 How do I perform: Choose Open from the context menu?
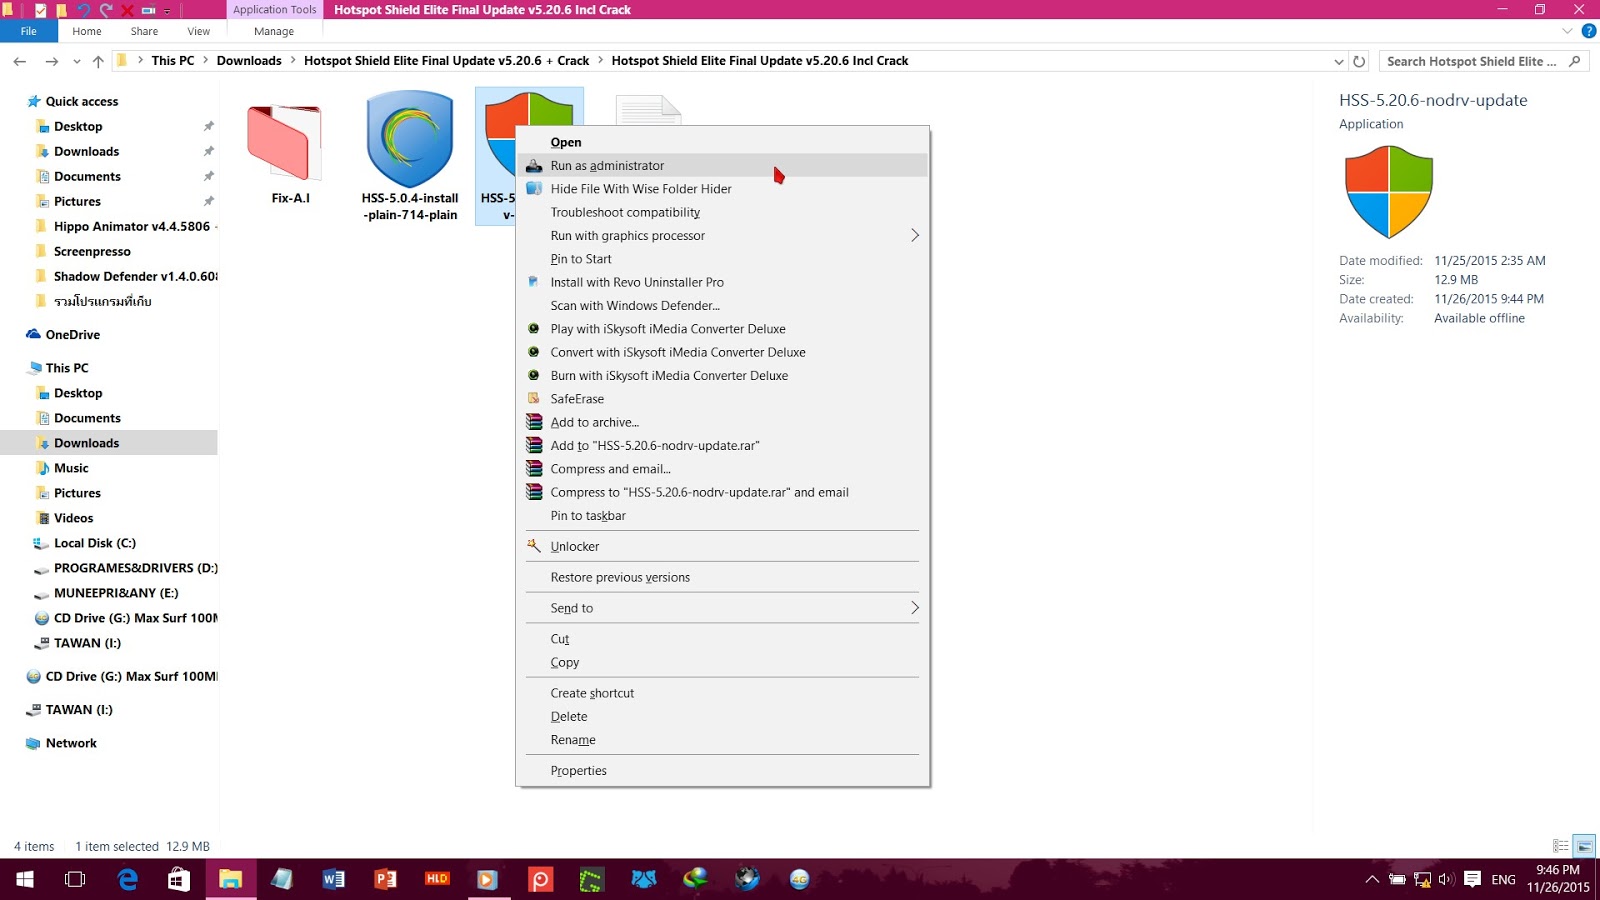[722, 142]
